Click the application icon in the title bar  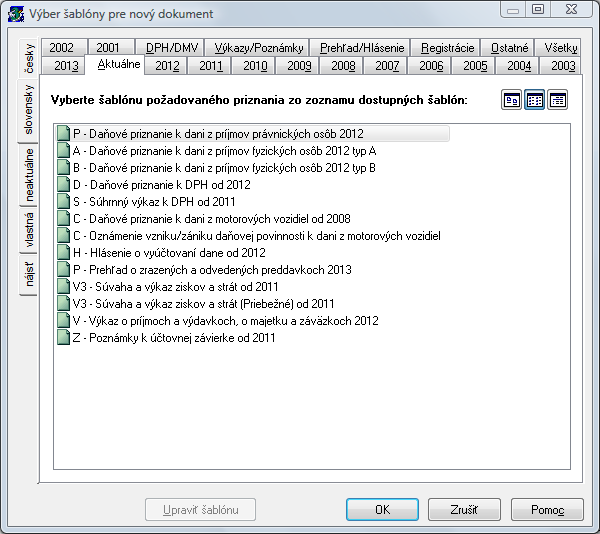16,14
